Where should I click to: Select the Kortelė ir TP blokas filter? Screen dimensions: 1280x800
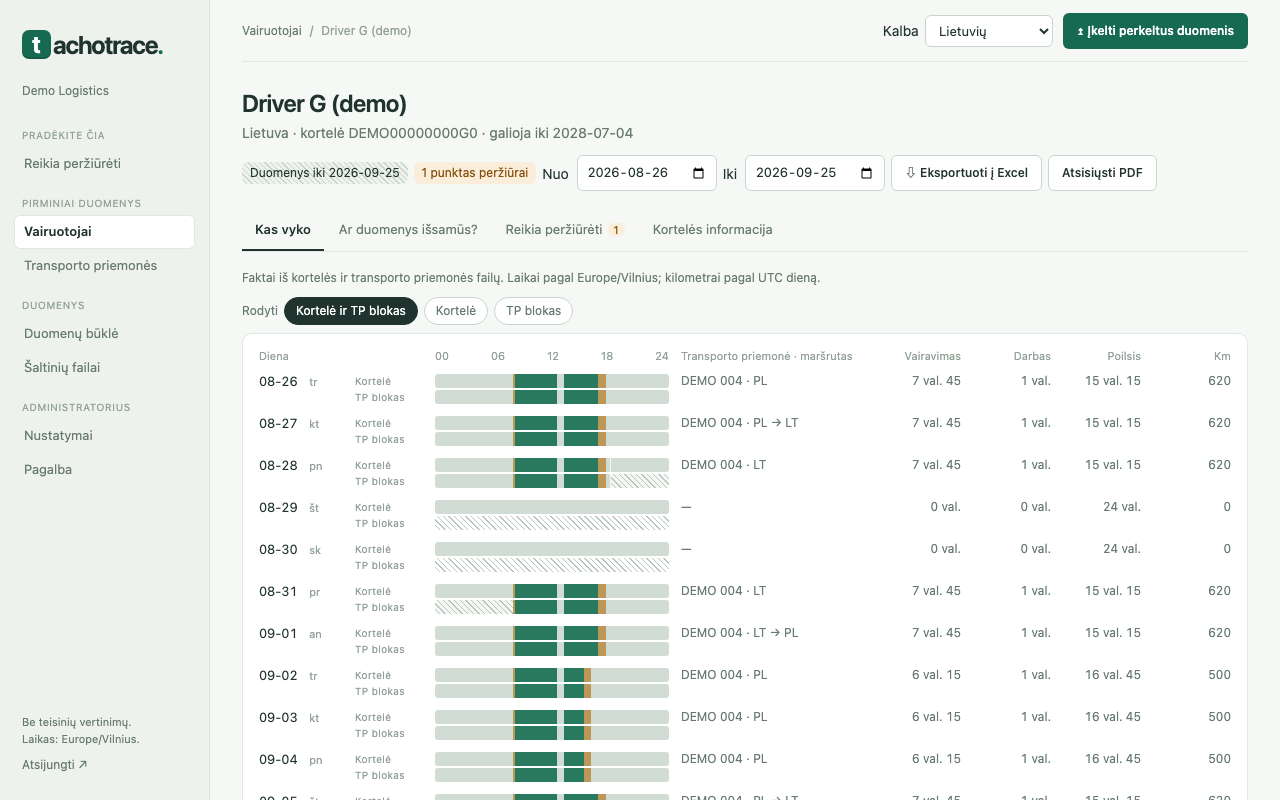[351, 311]
